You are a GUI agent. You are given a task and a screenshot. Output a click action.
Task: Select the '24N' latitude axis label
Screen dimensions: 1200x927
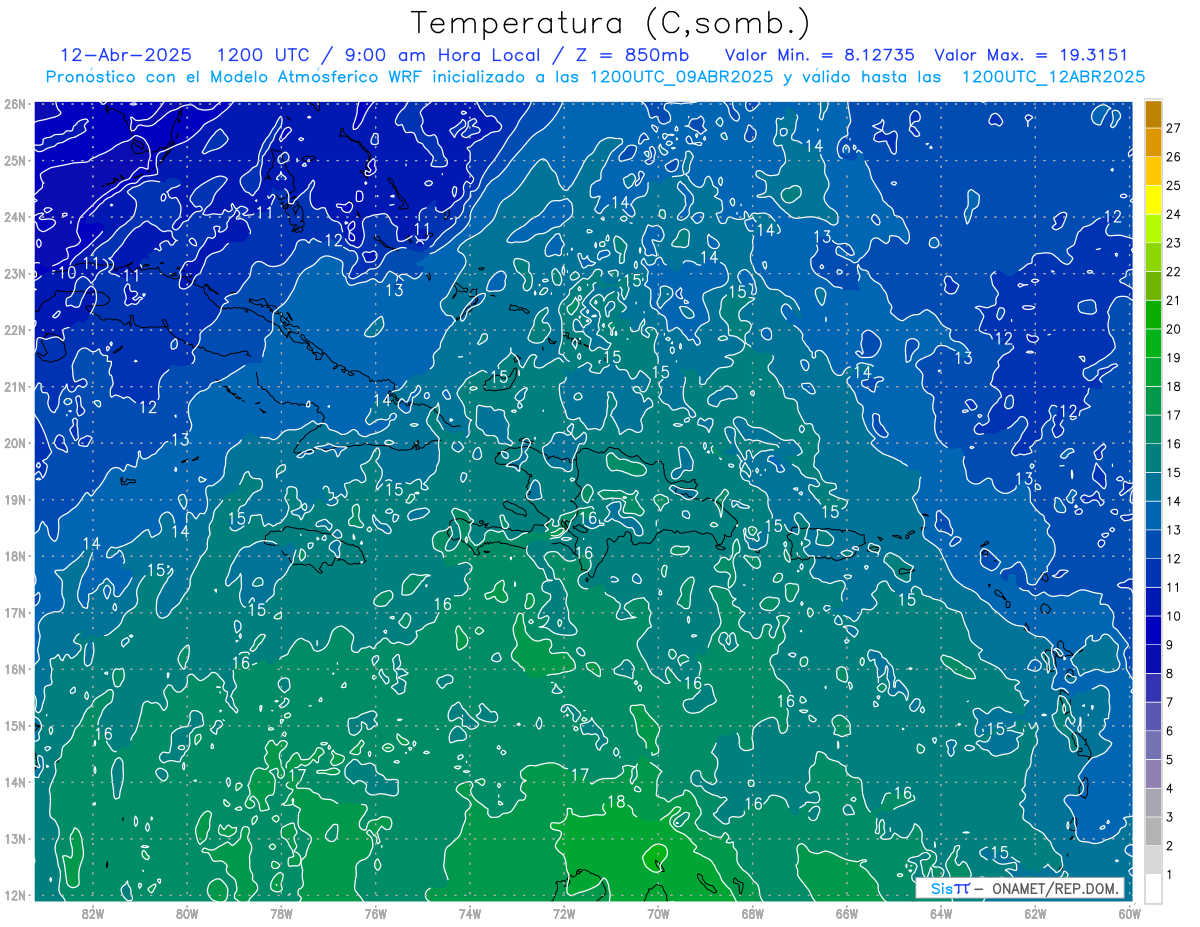pos(14,217)
